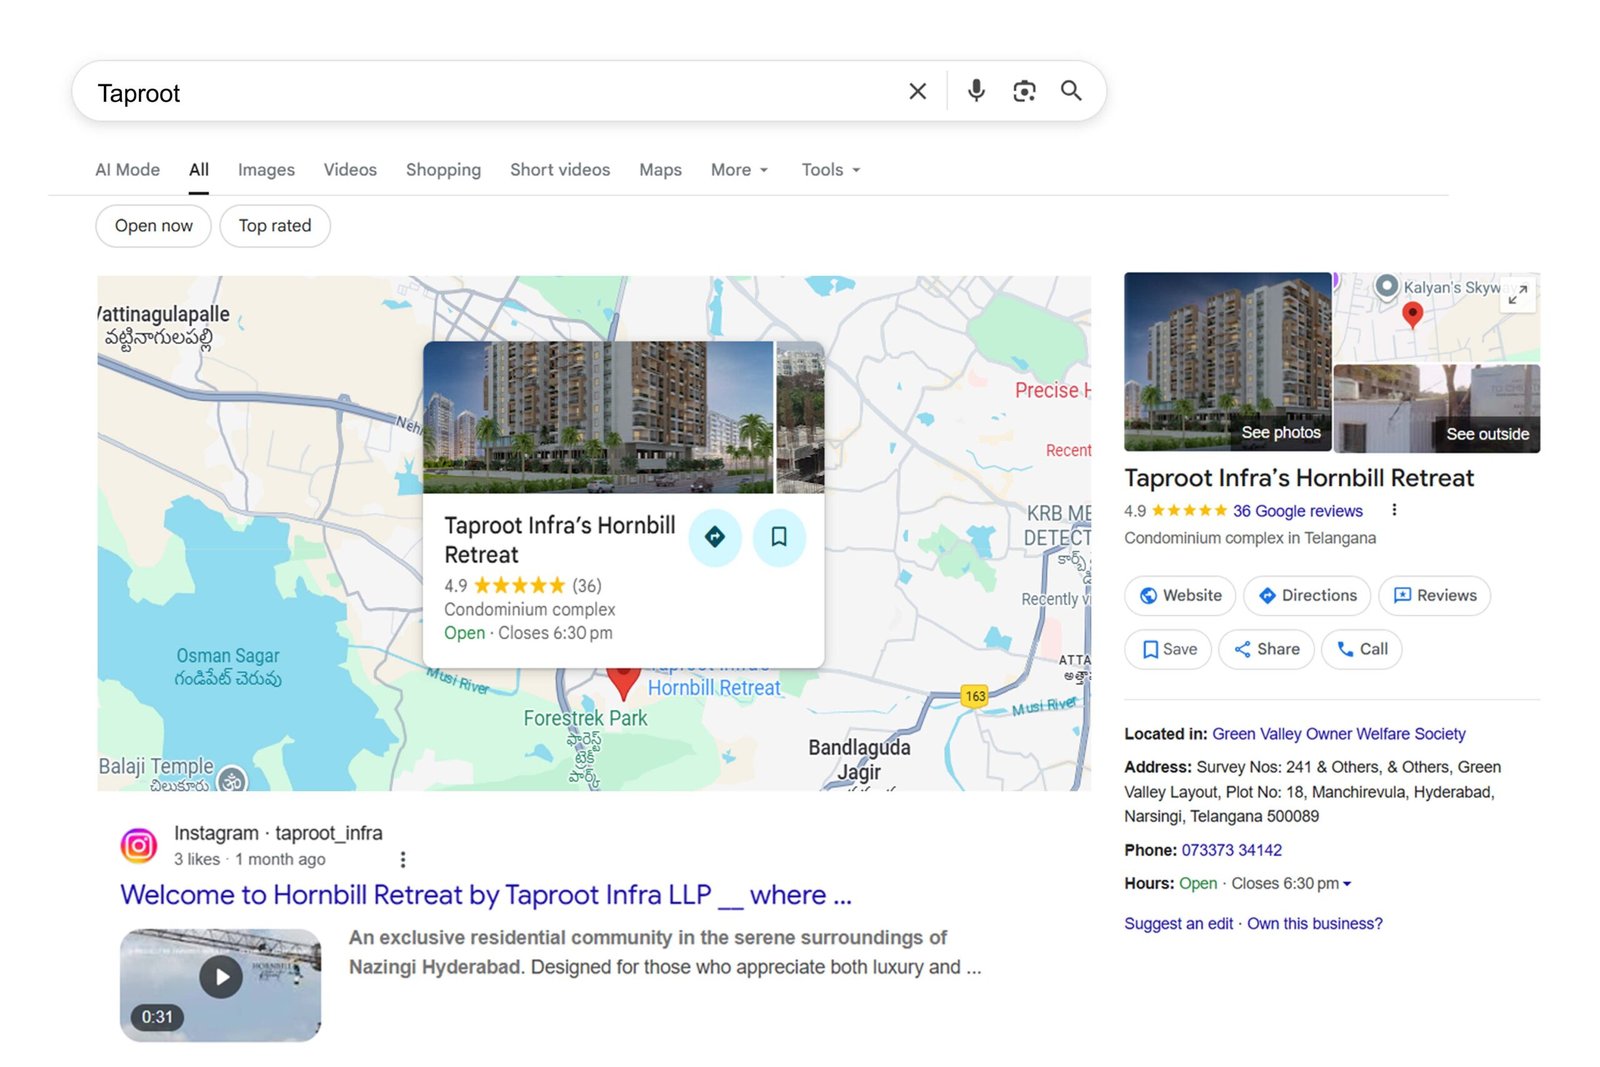Open the knowledge panel overflow menu
Screen dimensions: 1600x1067
(x=1394, y=509)
